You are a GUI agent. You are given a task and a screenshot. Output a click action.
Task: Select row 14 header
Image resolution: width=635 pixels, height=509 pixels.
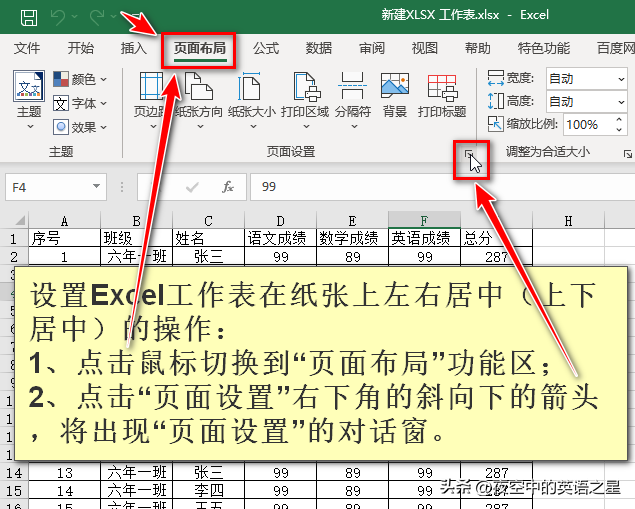click(14, 473)
